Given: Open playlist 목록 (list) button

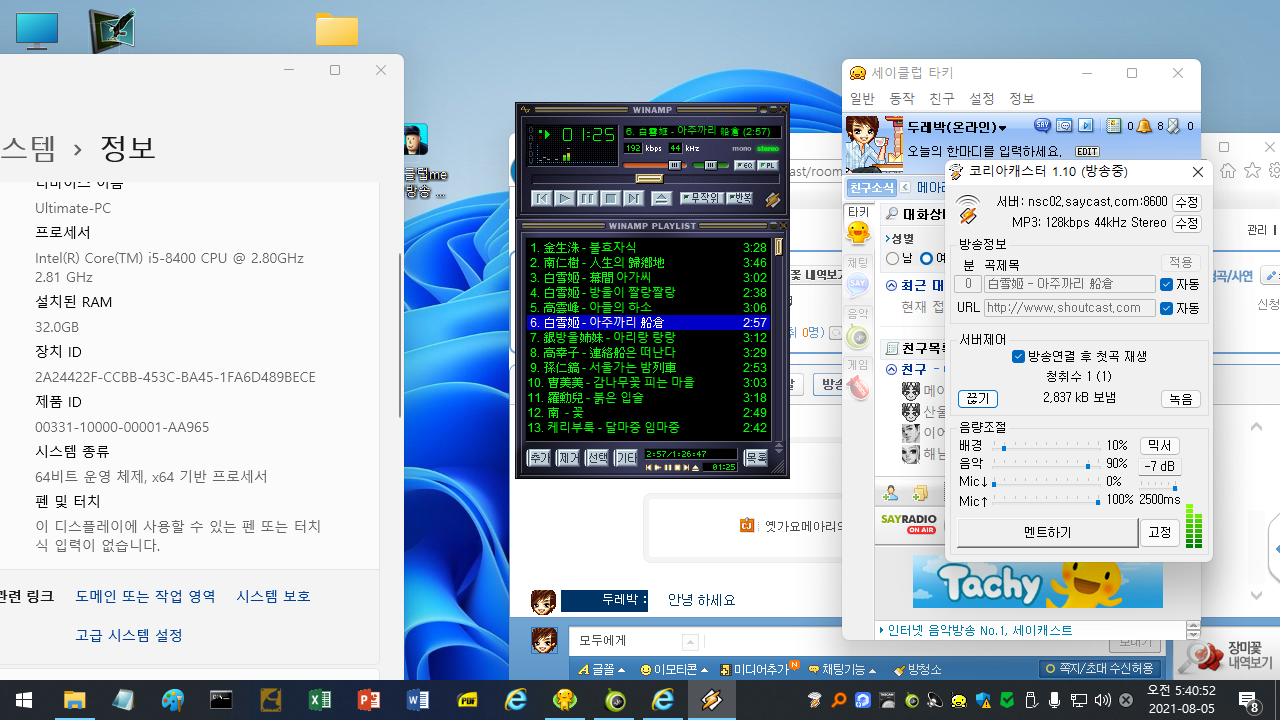Looking at the screenshot, I should pyautogui.click(x=756, y=458).
